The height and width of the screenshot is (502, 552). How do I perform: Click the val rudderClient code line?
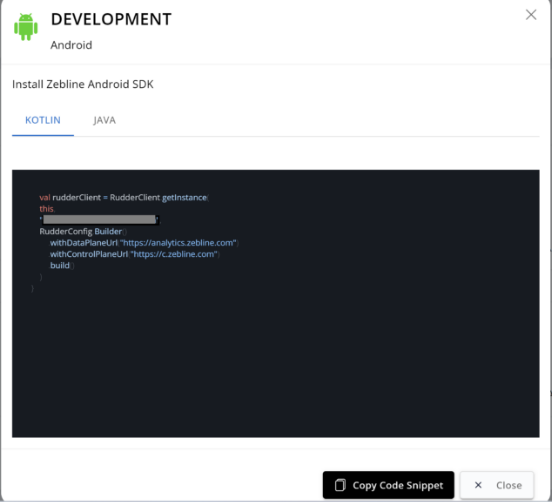[124, 197]
